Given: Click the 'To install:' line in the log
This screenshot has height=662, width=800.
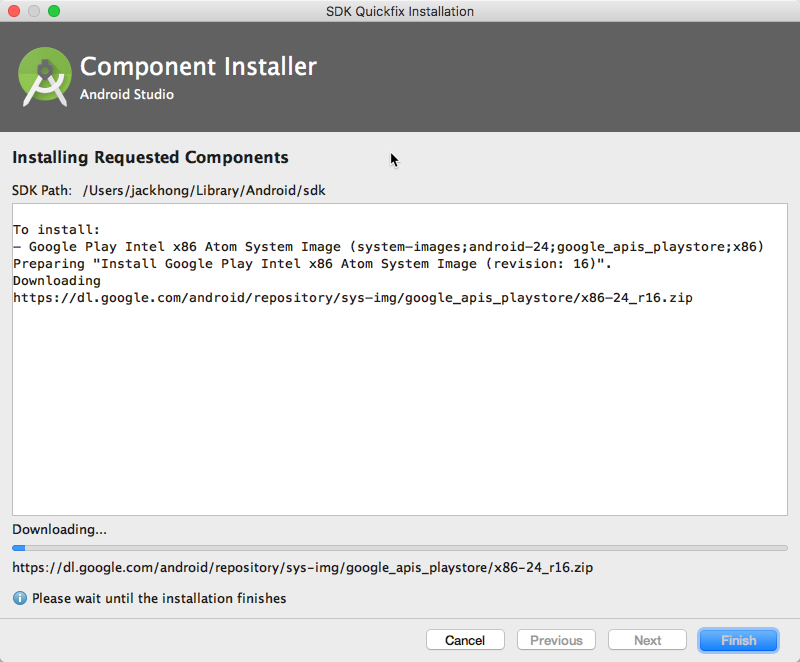Looking at the screenshot, I should pos(57,230).
